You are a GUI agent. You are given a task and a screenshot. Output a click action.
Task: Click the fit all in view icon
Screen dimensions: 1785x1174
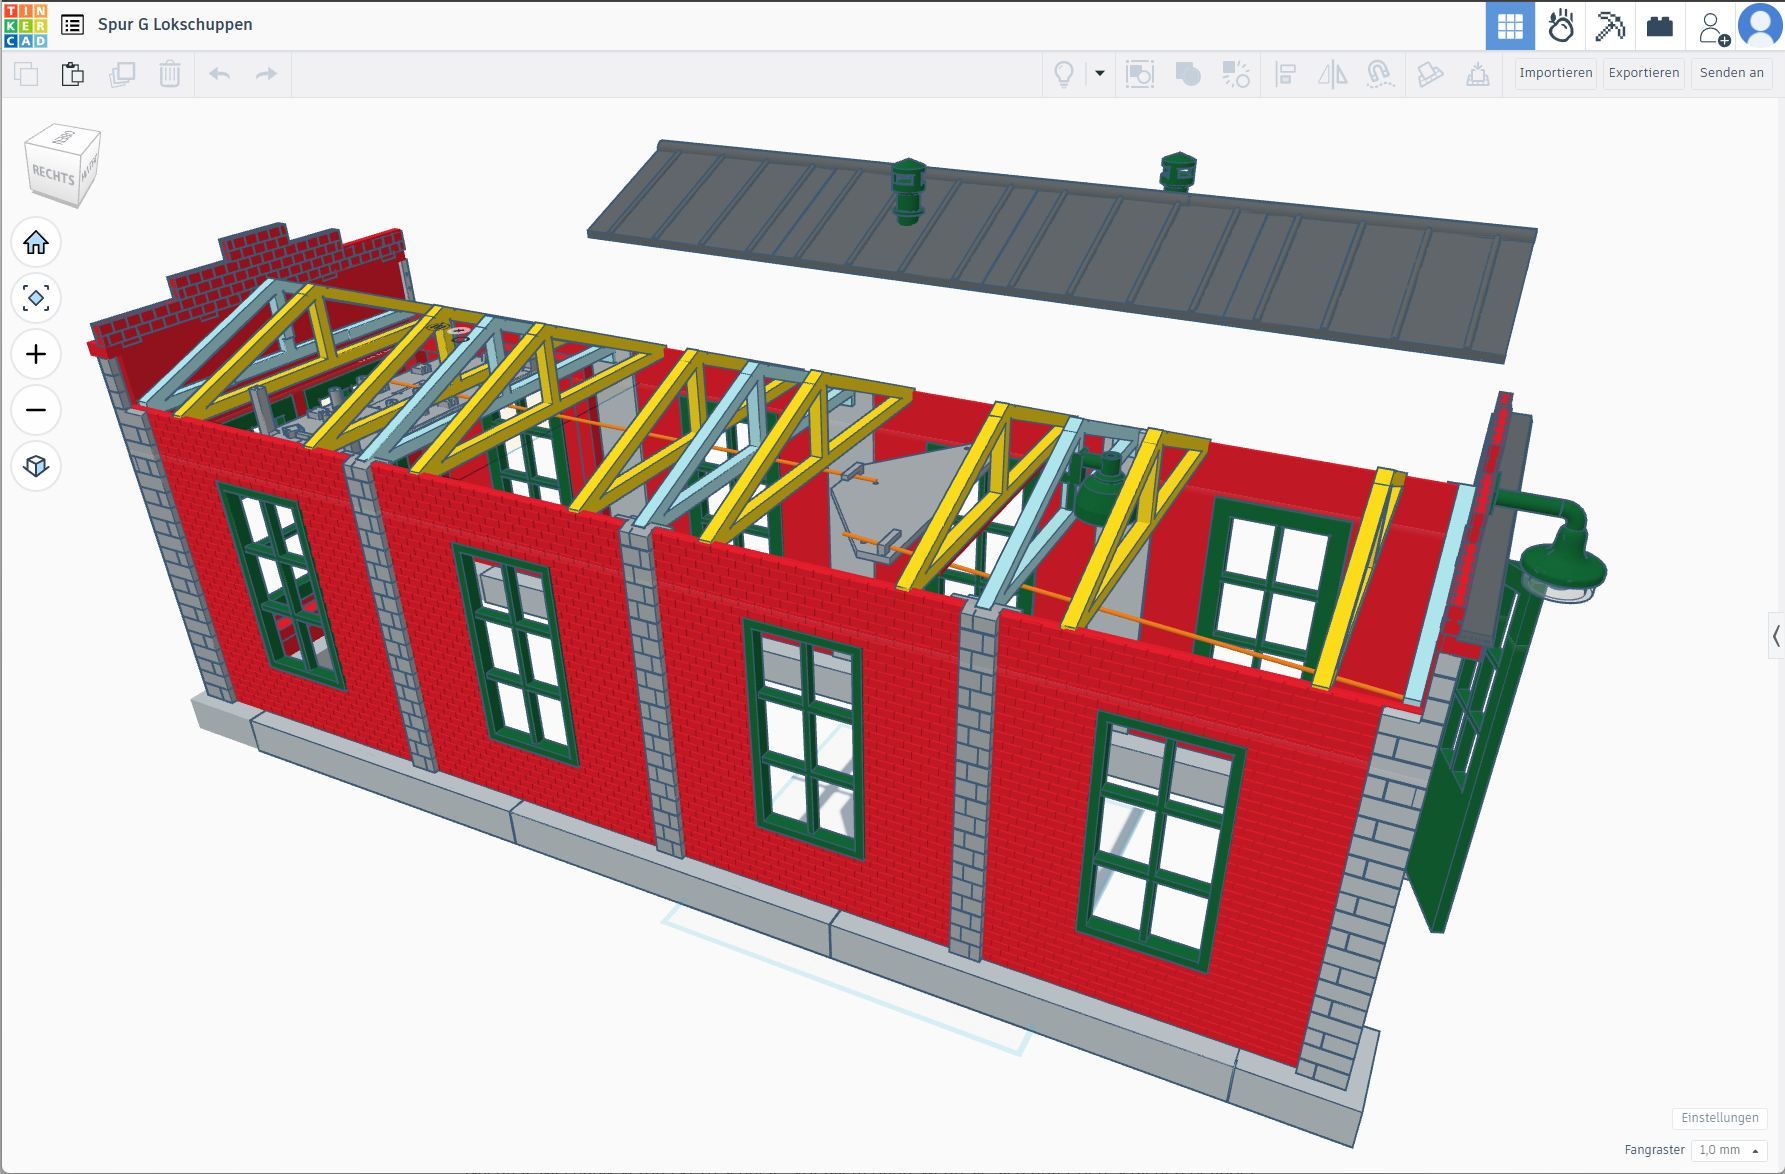coord(36,298)
